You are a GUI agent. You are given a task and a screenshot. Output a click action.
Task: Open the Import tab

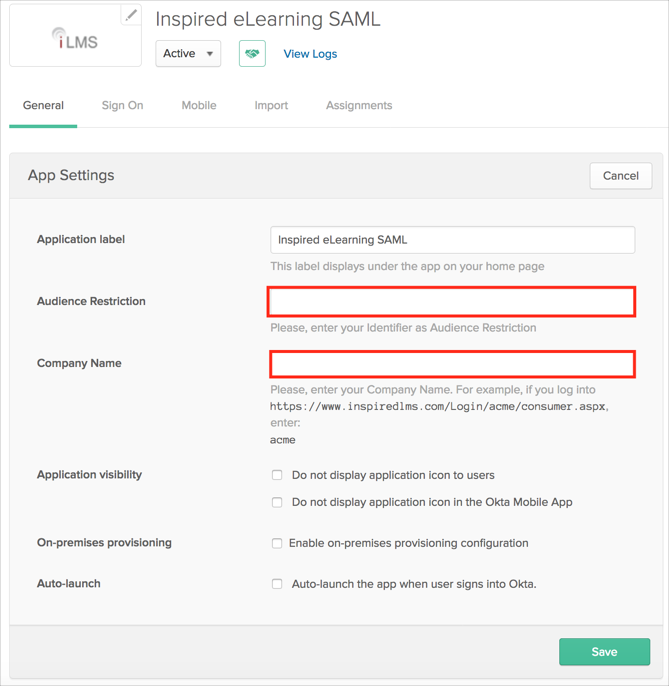[x=271, y=105]
